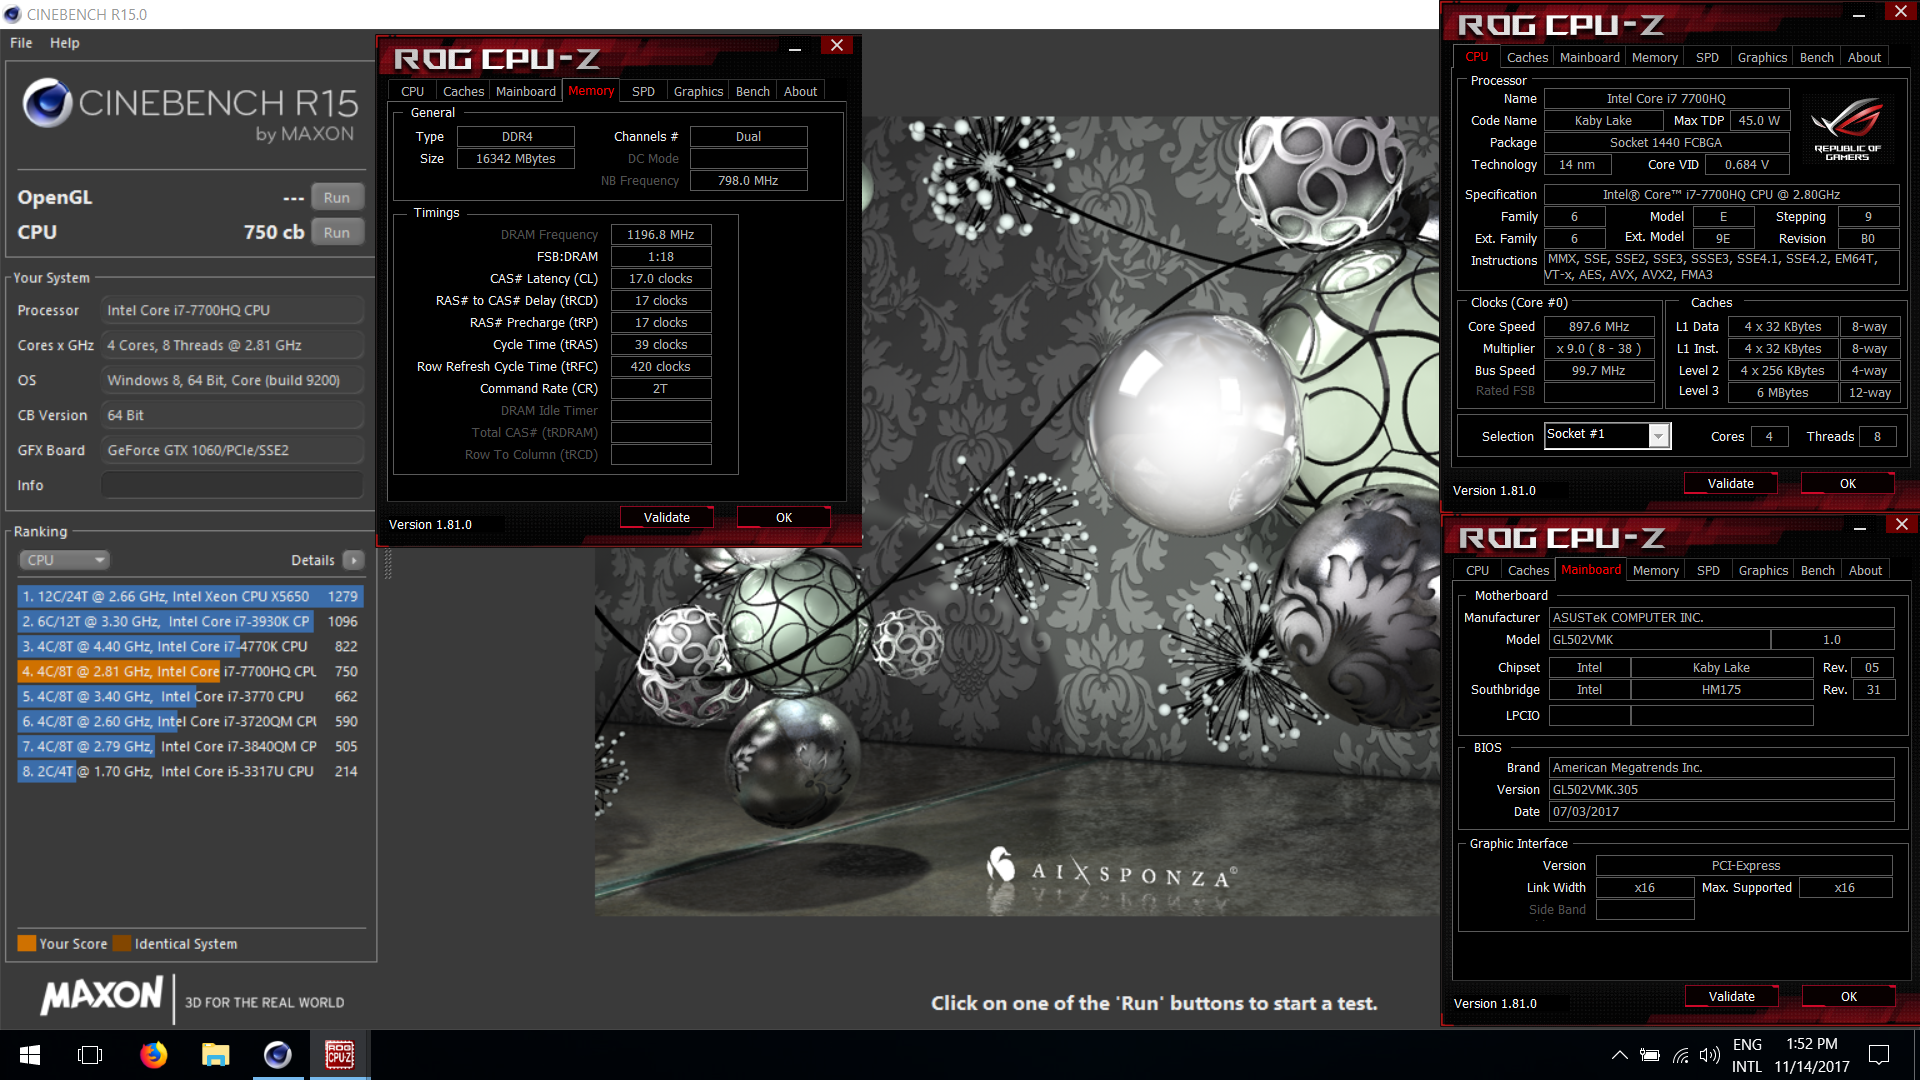Open battery status tray icon
Viewport: 1920px width, 1080px height.
click(x=1650, y=1055)
